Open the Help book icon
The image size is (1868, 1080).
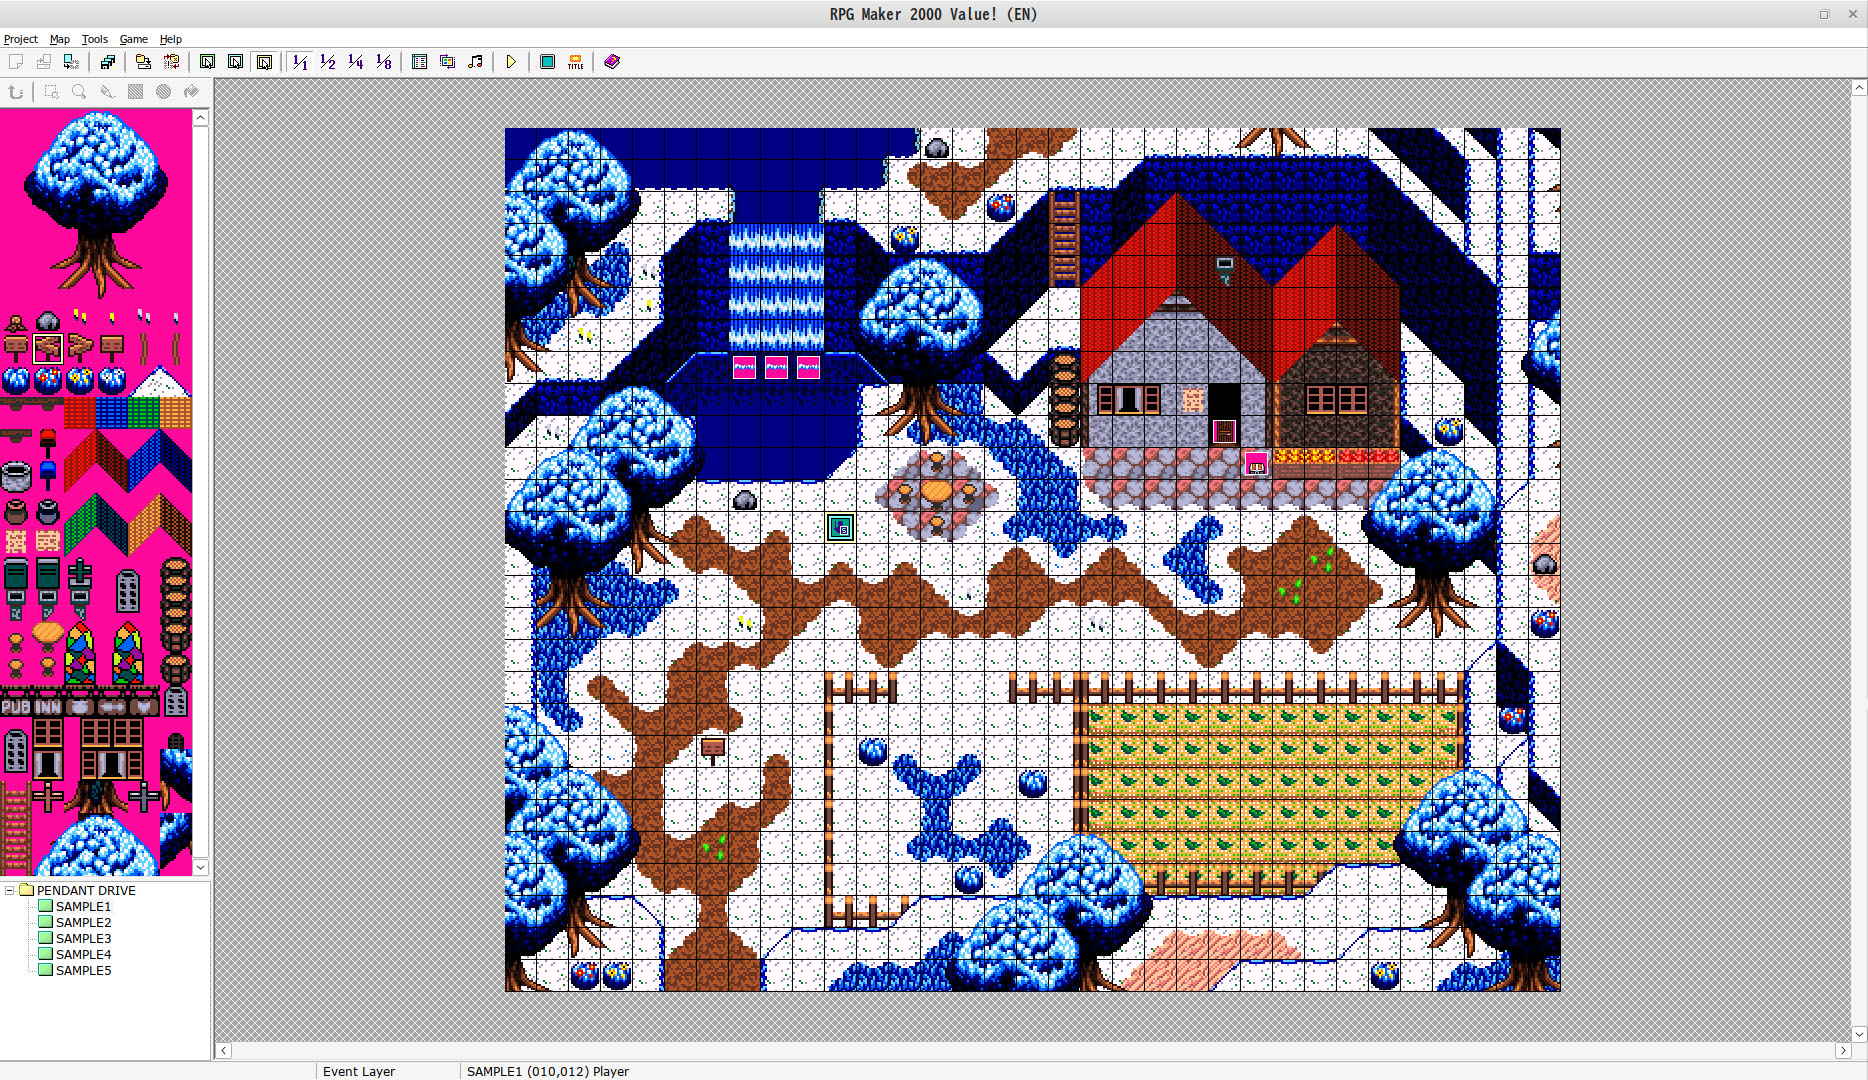click(612, 62)
